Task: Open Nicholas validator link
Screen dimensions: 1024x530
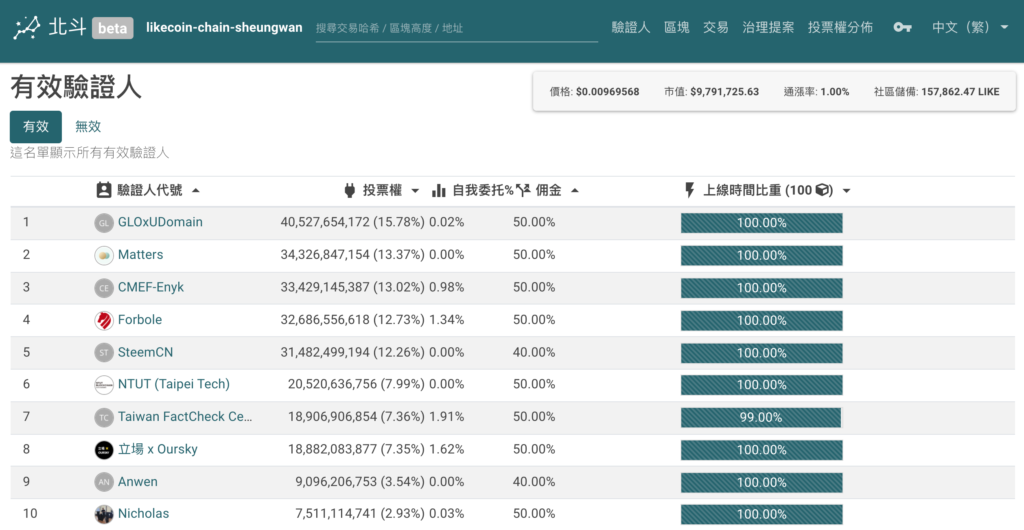Action: pyautogui.click(x=143, y=514)
